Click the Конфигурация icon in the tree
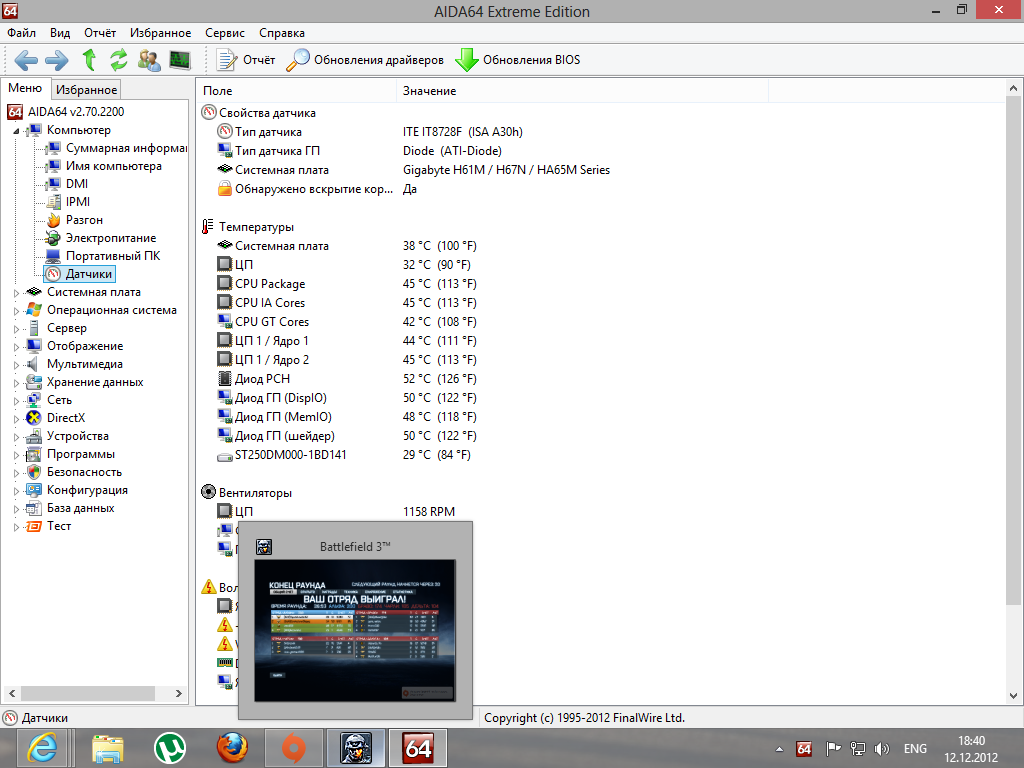The width and height of the screenshot is (1024, 768). pyautogui.click(x=34, y=490)
